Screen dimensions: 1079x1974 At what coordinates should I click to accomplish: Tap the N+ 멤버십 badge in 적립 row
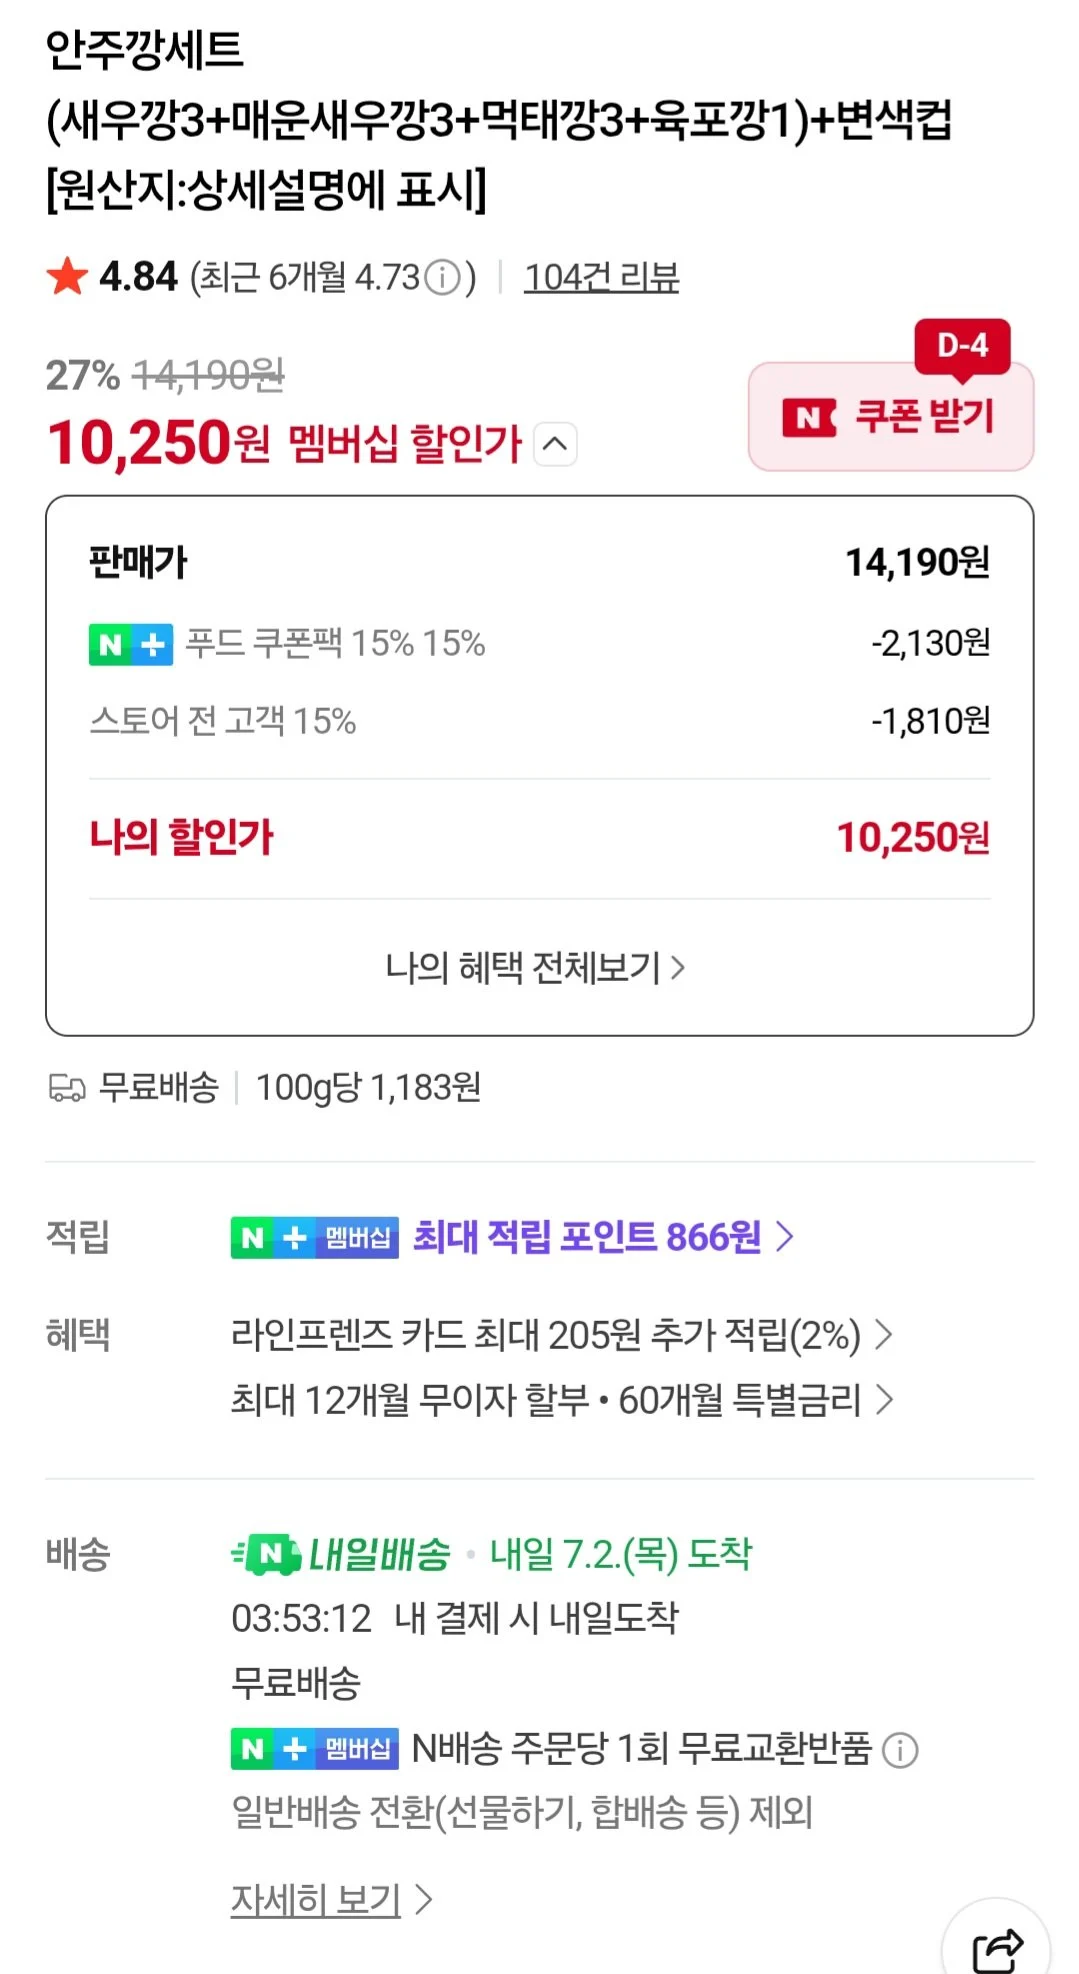[x=314, y=1238]
